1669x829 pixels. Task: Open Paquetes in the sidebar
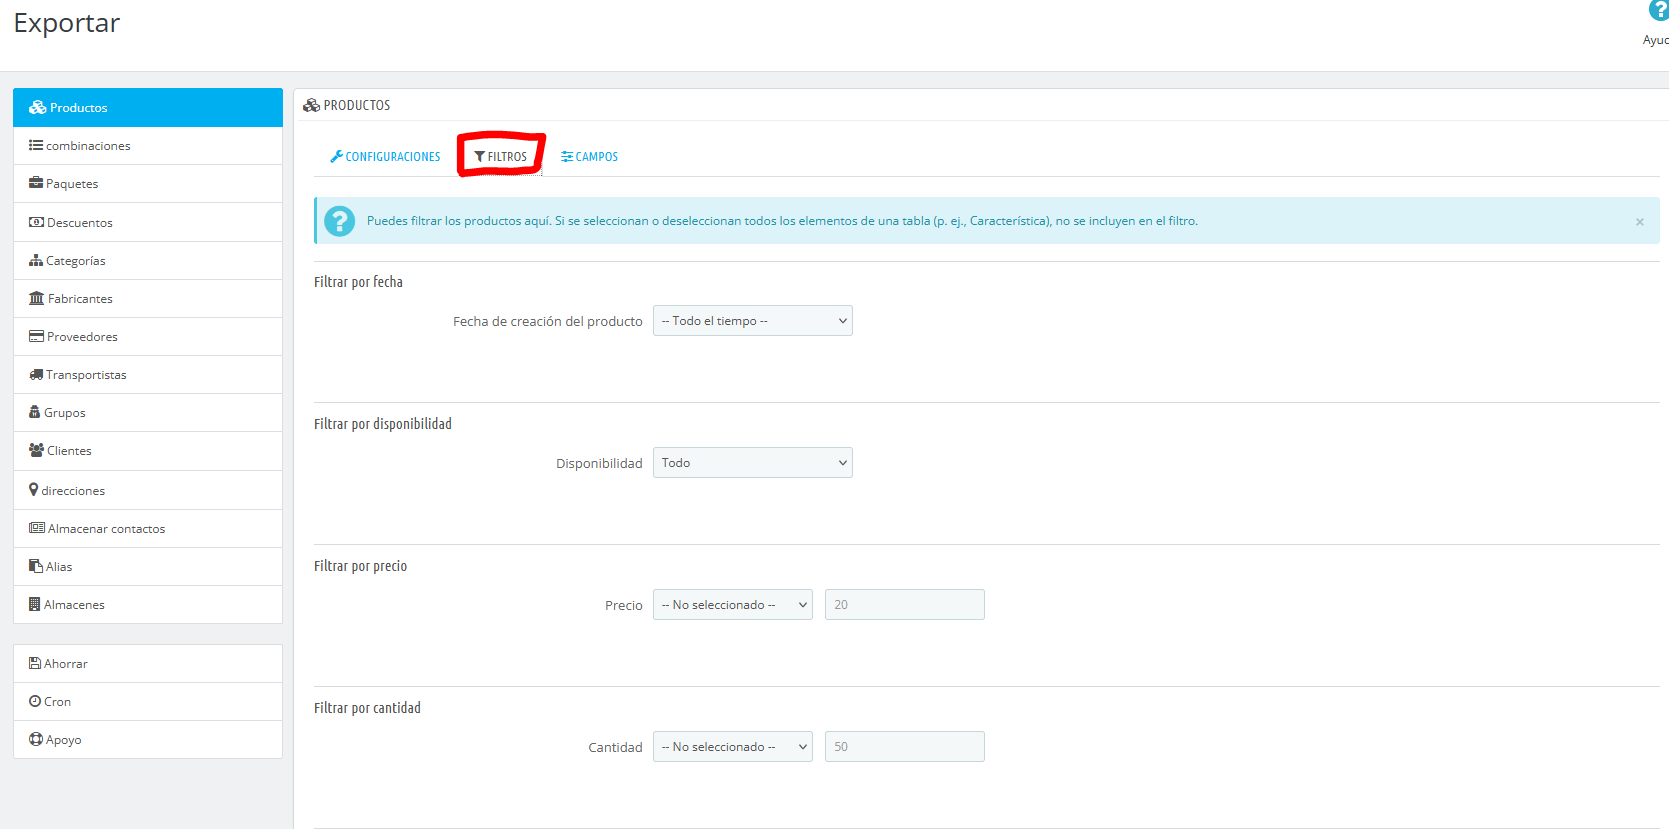(72, 184)
